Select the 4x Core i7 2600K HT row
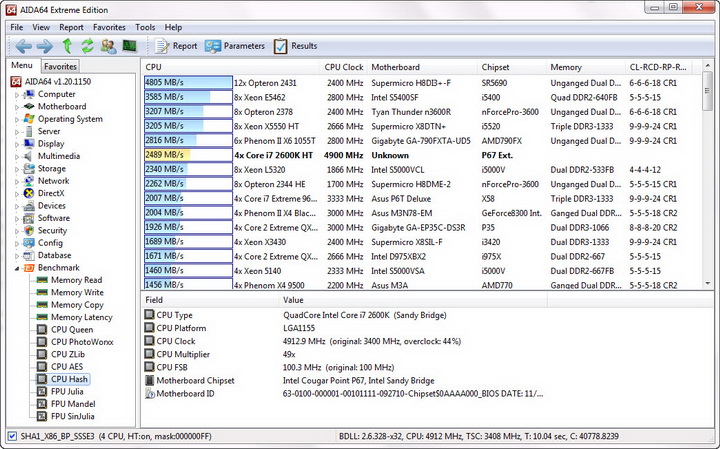Screen dimensions: 720x449 coord(420,155)
